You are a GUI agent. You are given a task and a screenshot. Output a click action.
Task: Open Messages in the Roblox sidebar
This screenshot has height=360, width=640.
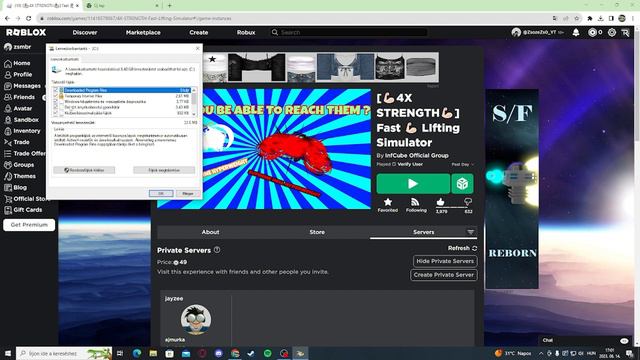(22, 86)
